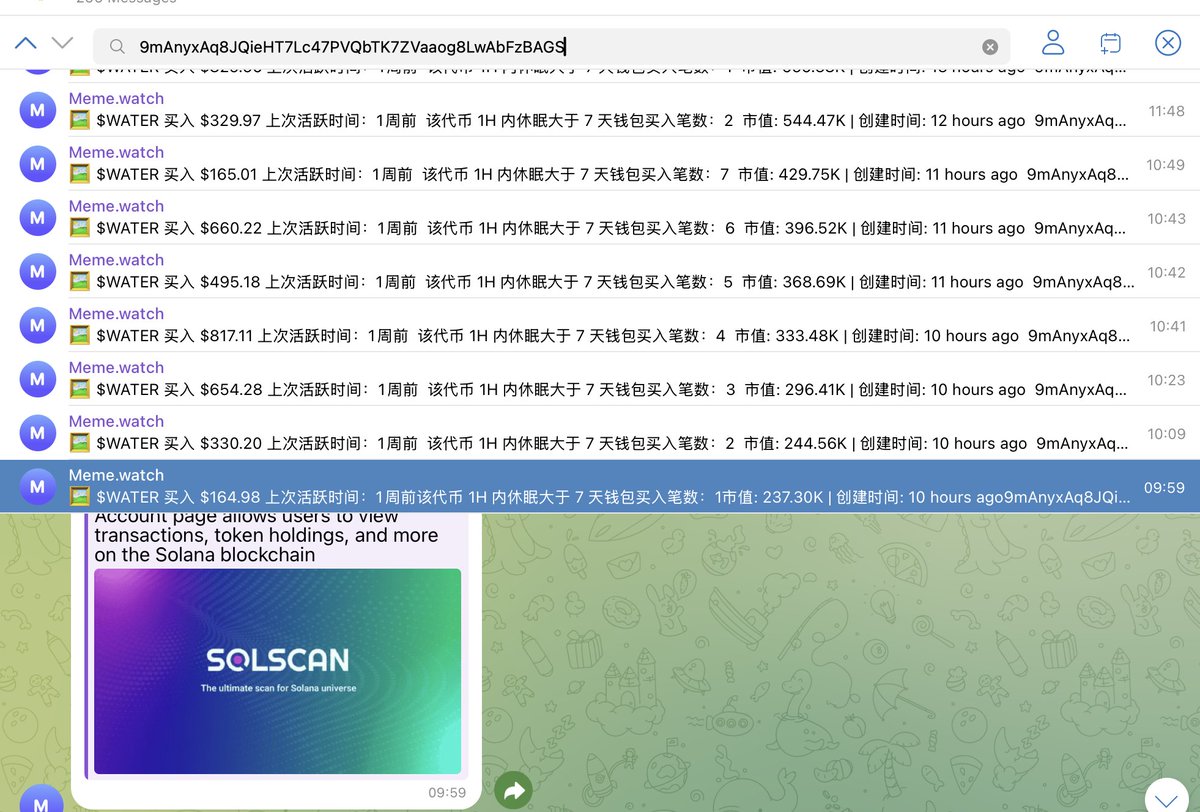Click the 10:23 timestamp

[x=1166, y=381]
